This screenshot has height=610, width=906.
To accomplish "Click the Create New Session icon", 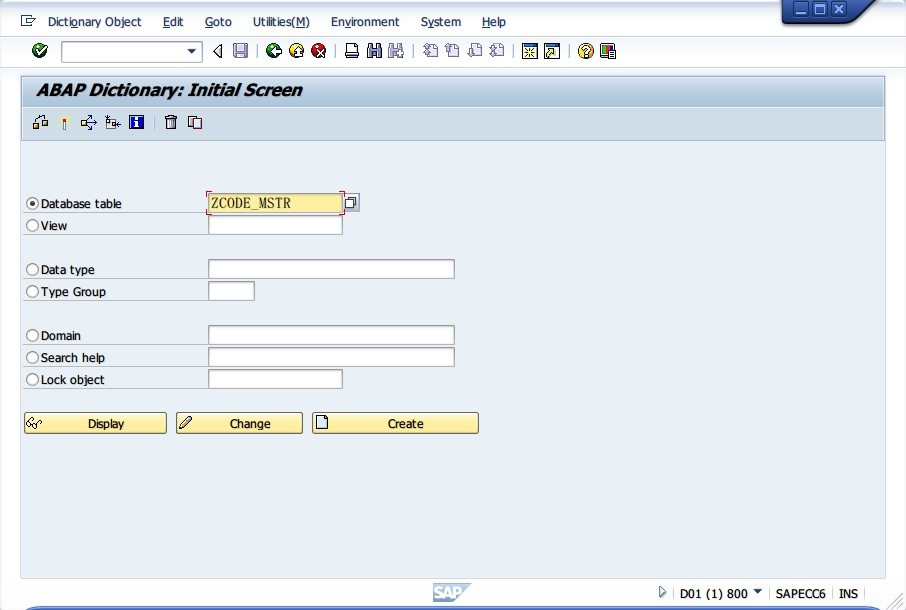I will (x=529, y=51).
